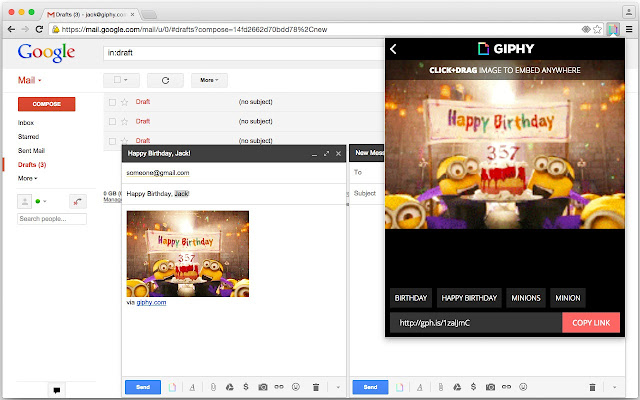Check the second Draft row checkbox

pyautogui.click(x=112, y=122)
